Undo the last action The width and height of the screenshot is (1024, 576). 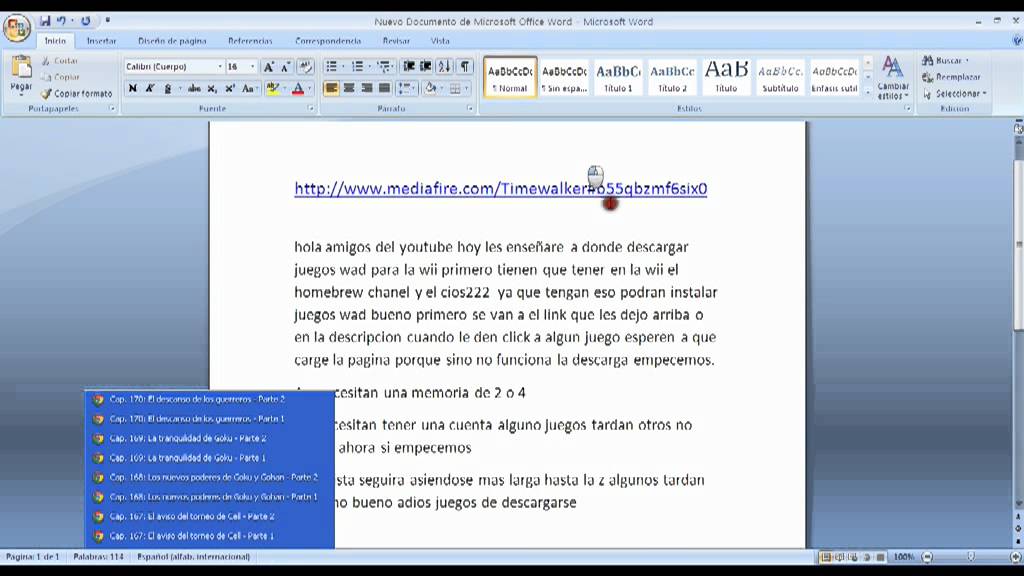[x=61, y=21]
